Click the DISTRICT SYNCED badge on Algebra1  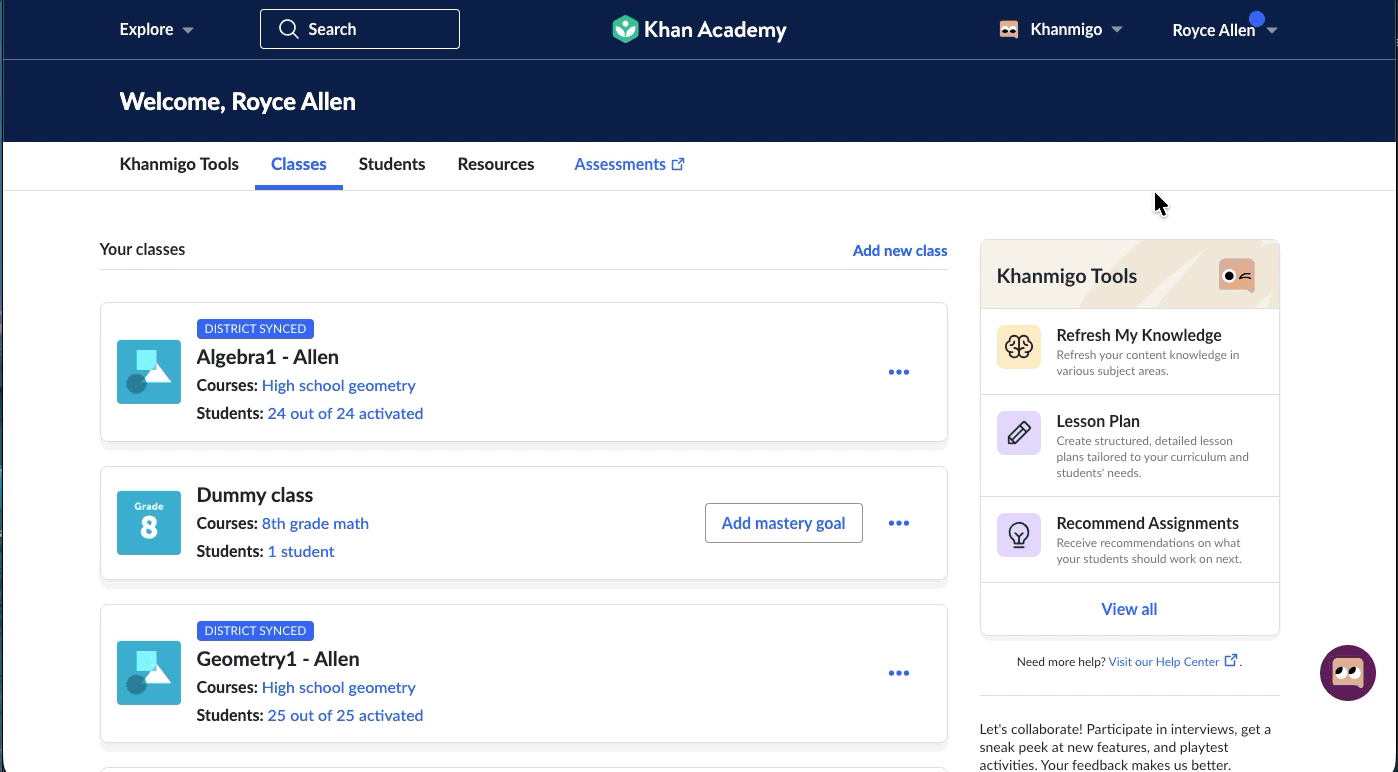(x=256, y=329)
